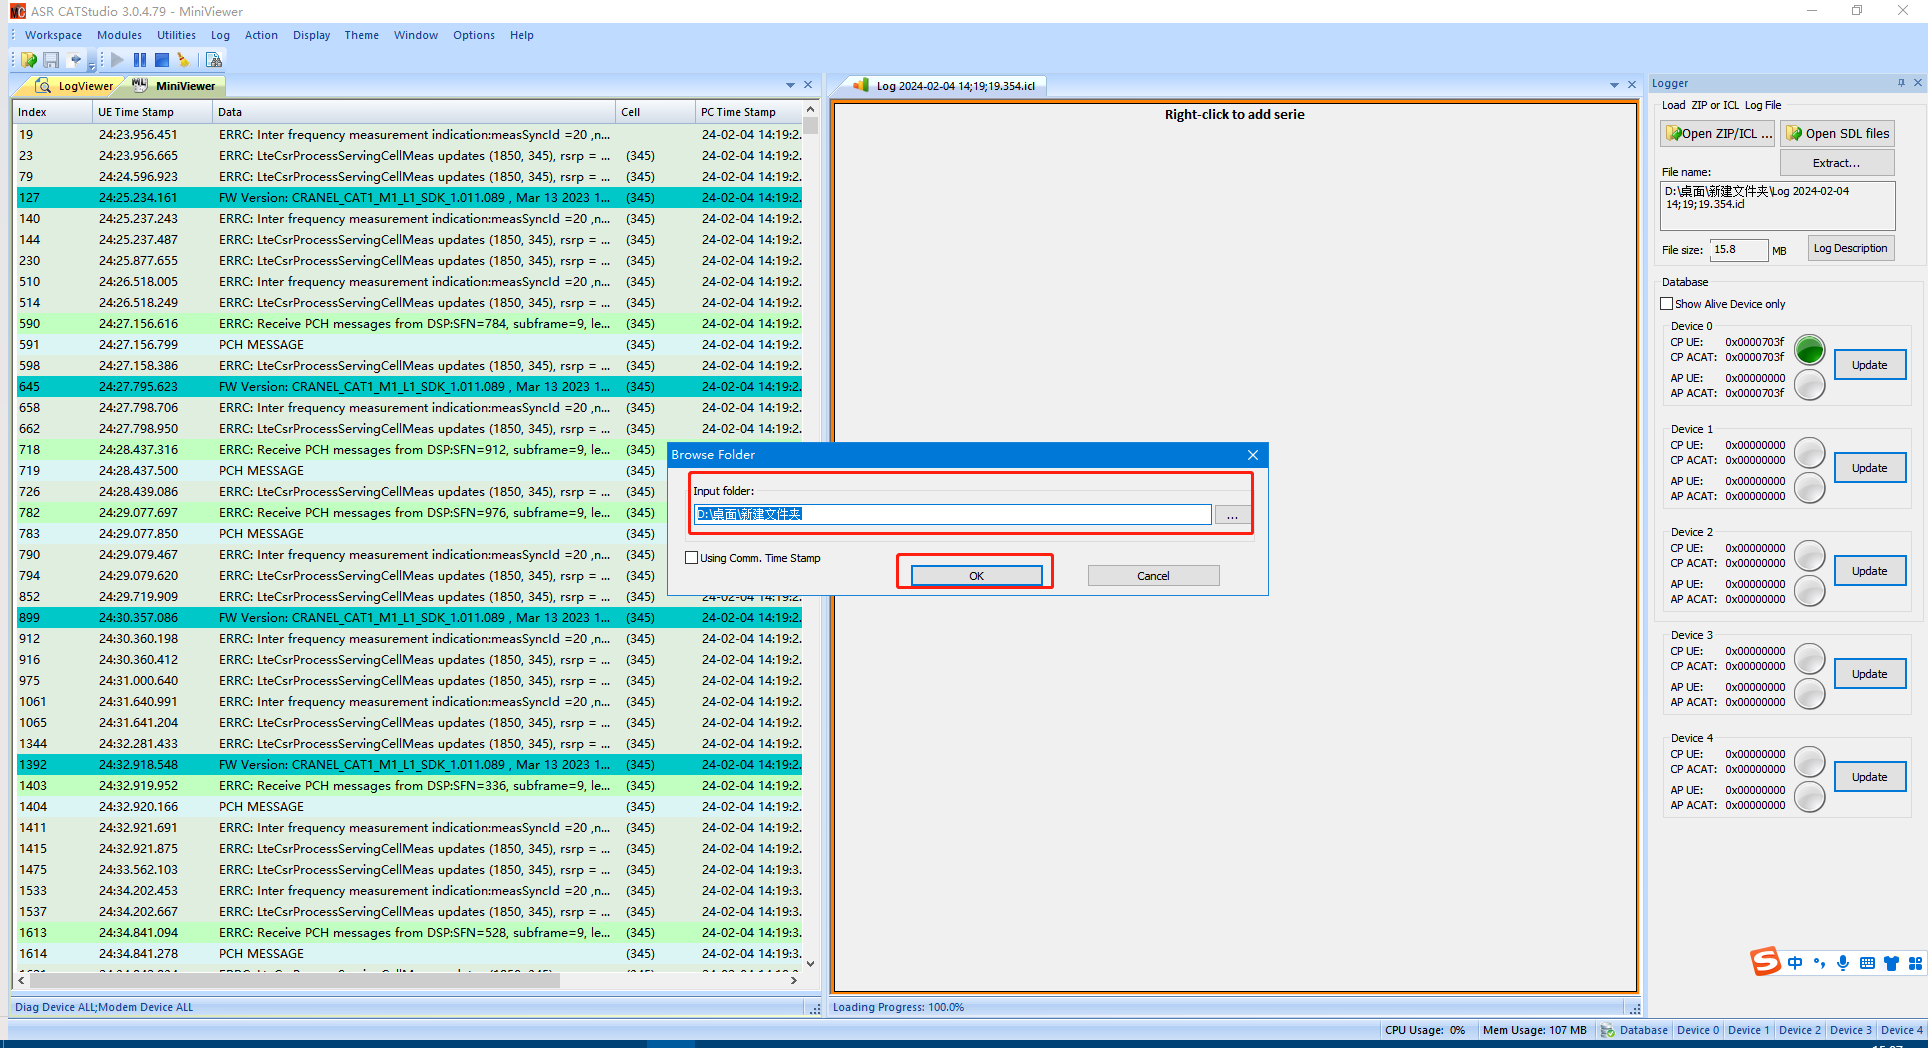The width and height of the screenshot is (1928, 1048).
Task: Open the log panel tab list dropdown arrow
Action: point(1614,85)
